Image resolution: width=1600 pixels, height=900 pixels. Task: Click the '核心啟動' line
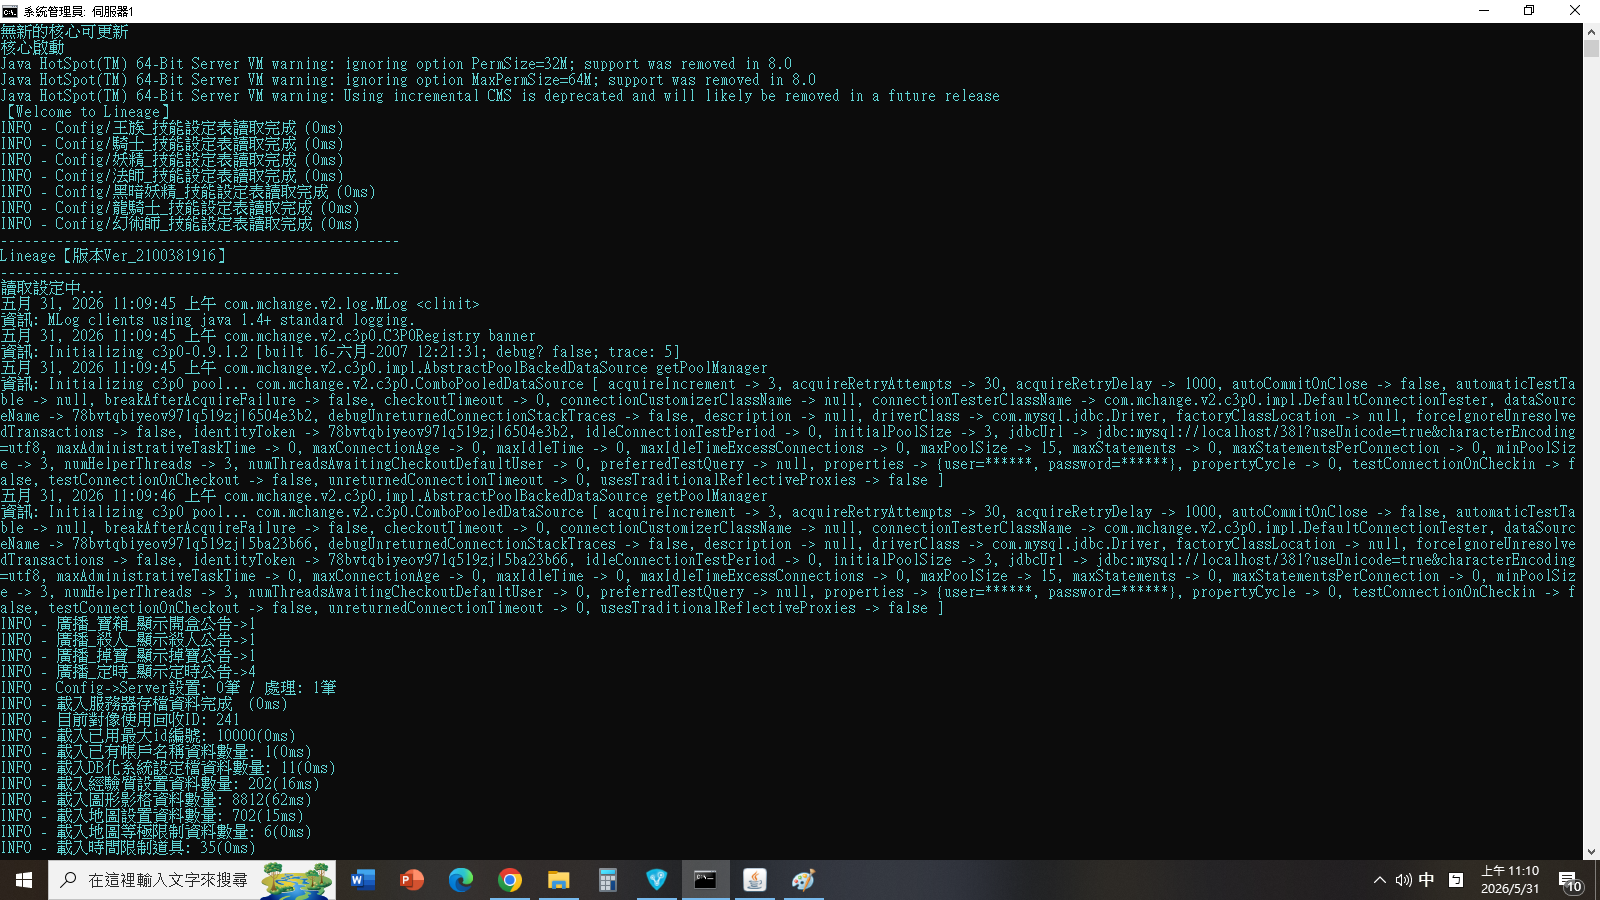tap(32, 48)
